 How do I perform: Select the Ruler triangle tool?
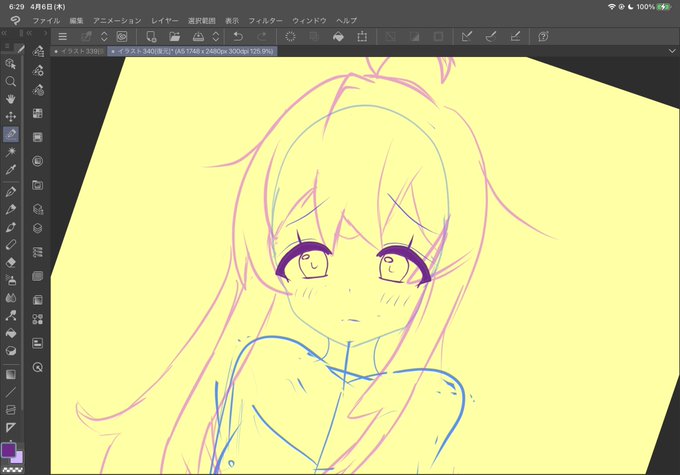[11, 428]
